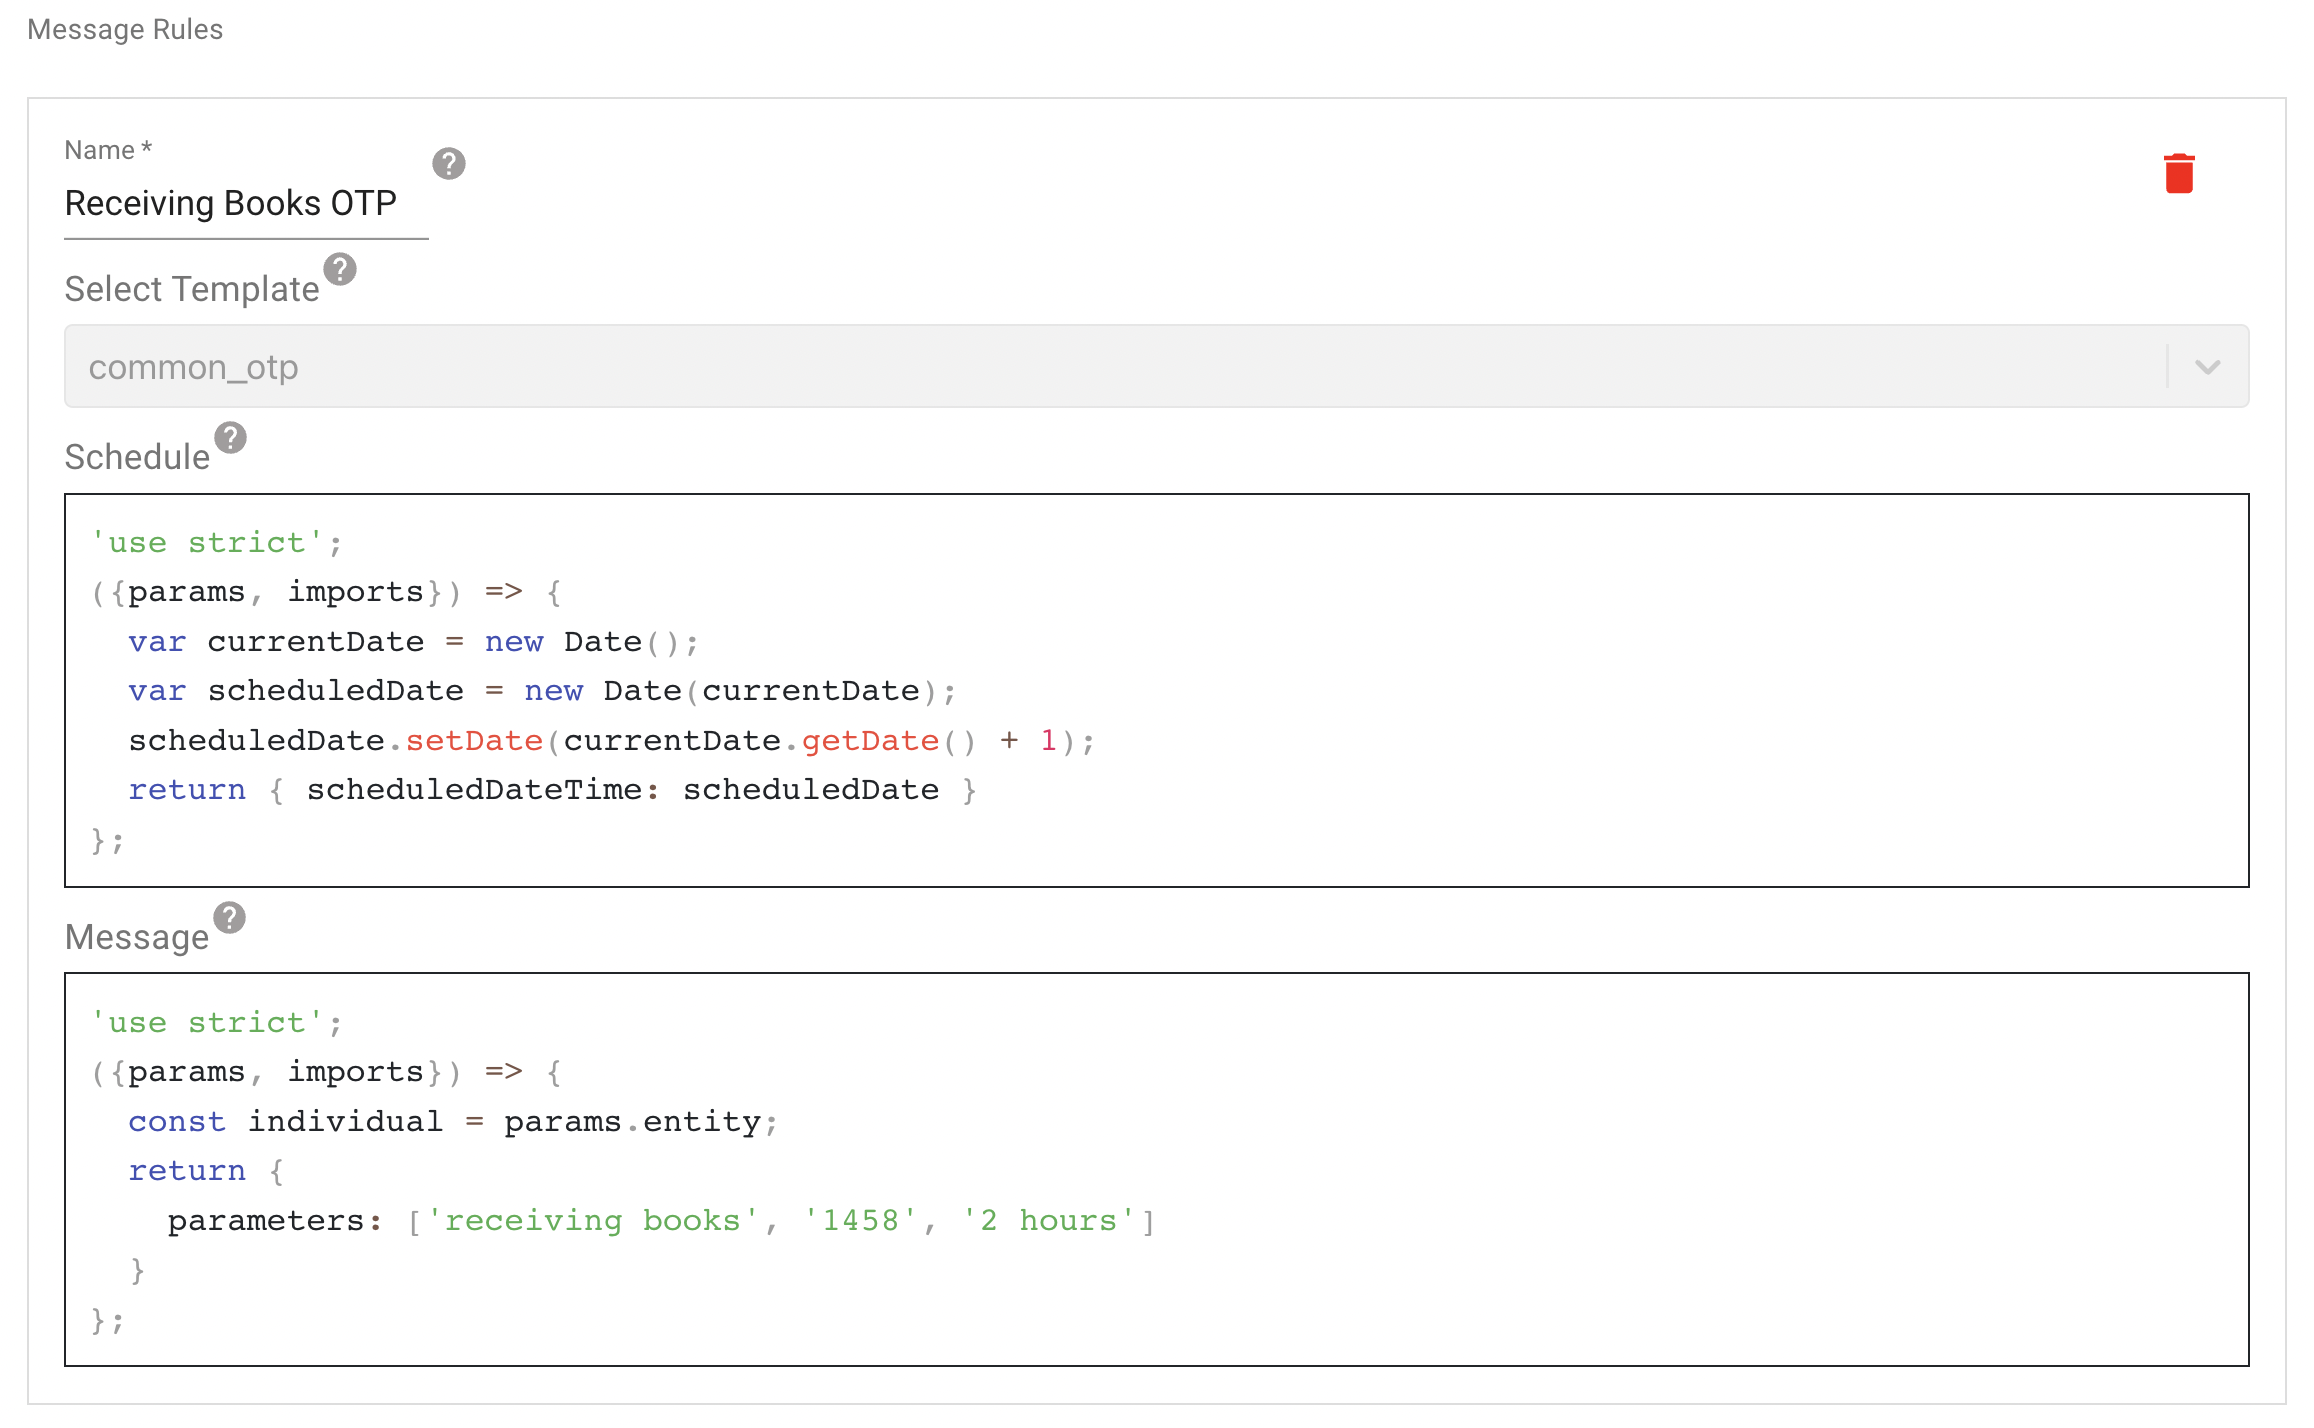Show the Schedule help question mark
Image resolution: width=2314 pixels, height=1428 pixels.
231,438
